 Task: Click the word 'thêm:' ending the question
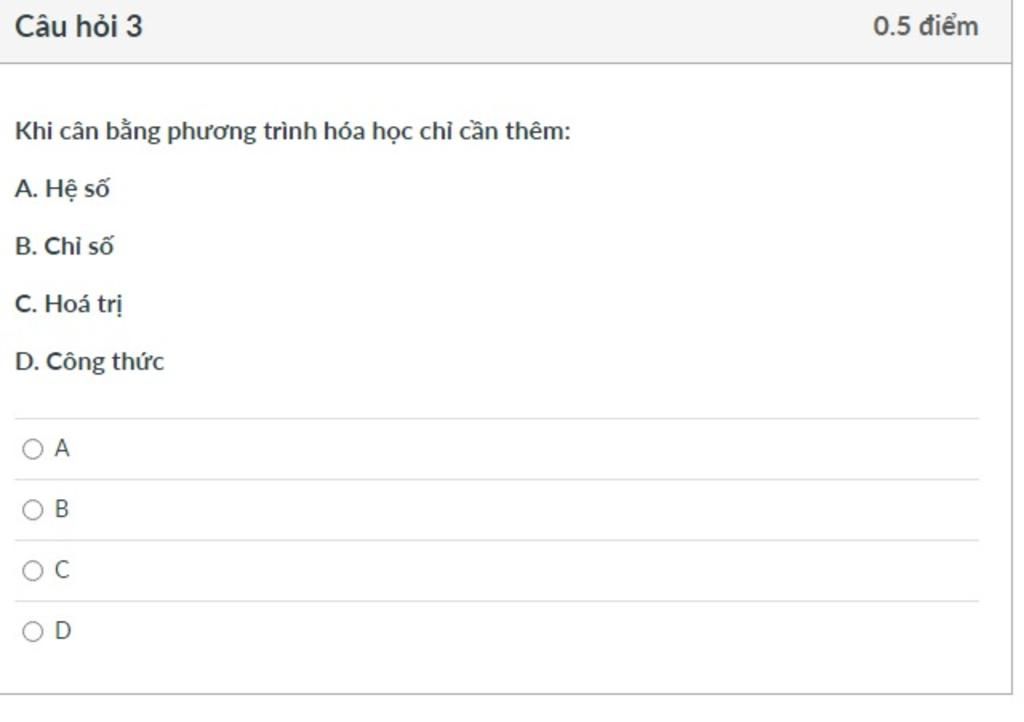tap(538, 131)
